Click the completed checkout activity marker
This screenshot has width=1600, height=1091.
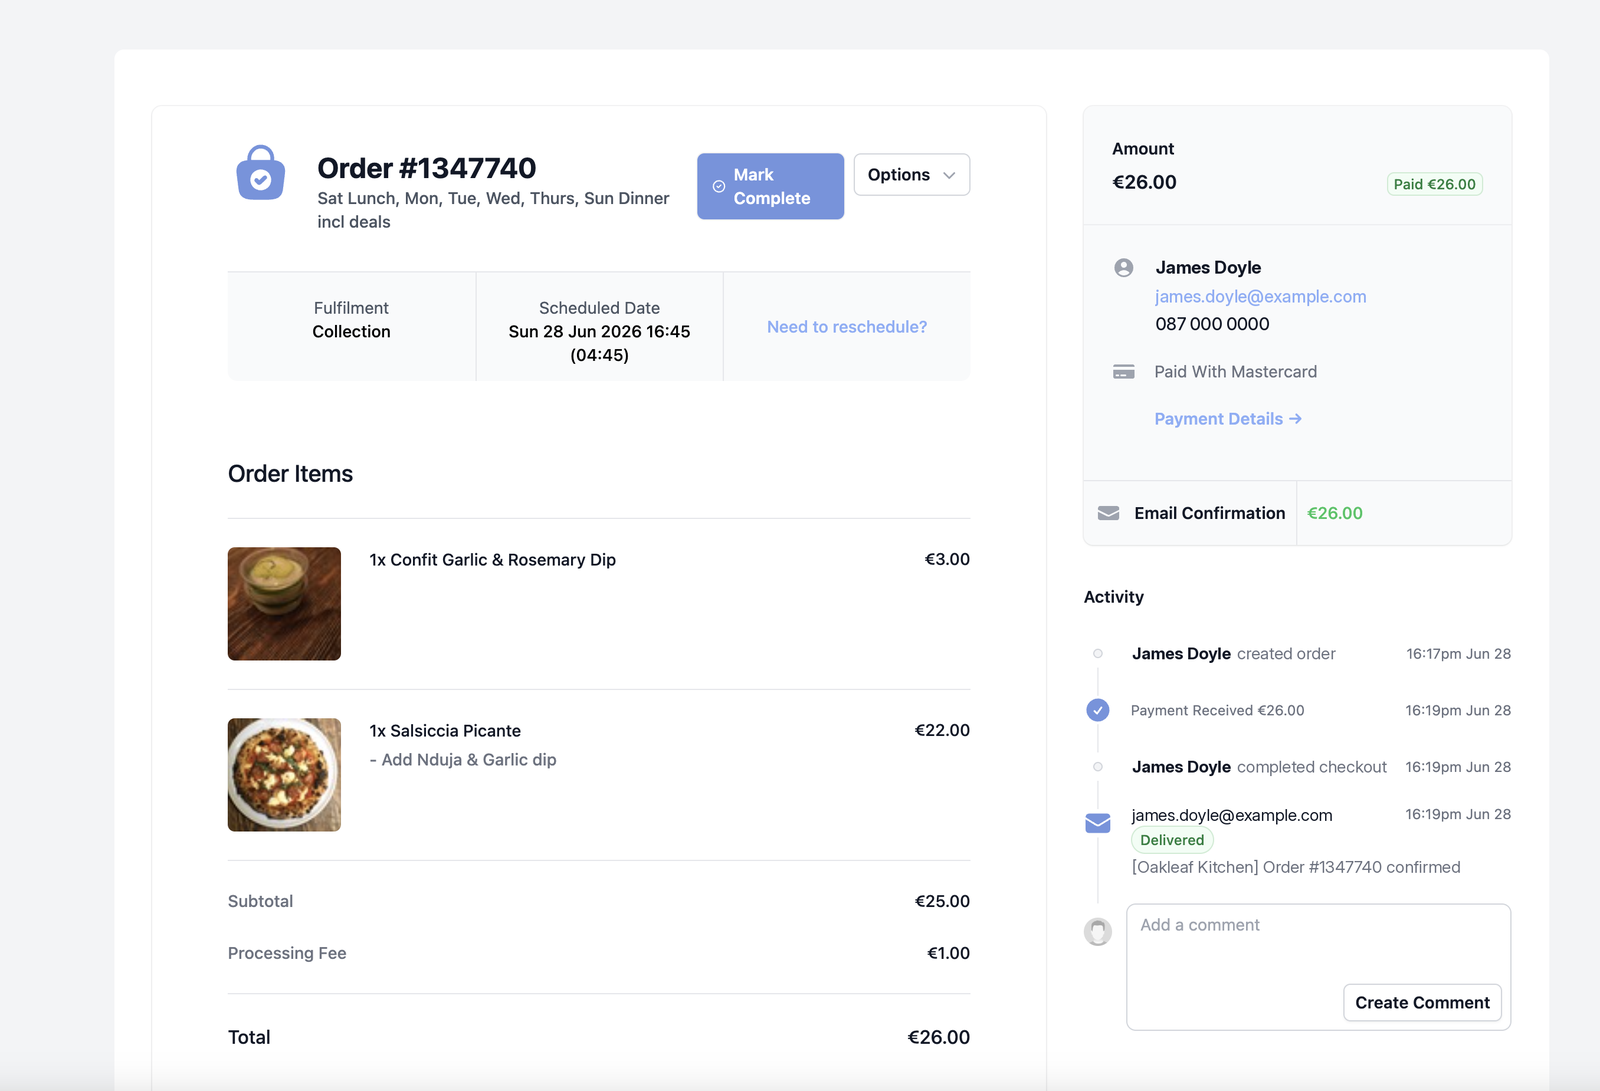pos(1098,767)
